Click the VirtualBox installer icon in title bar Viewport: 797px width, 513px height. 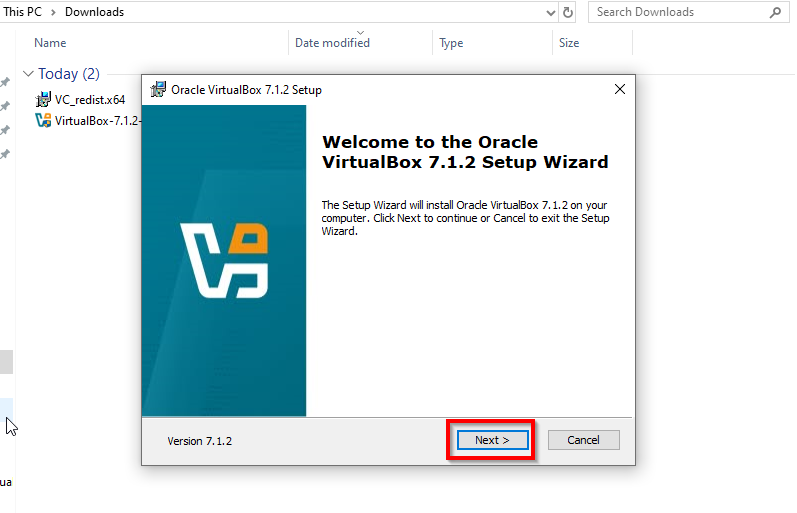[158, 89]
